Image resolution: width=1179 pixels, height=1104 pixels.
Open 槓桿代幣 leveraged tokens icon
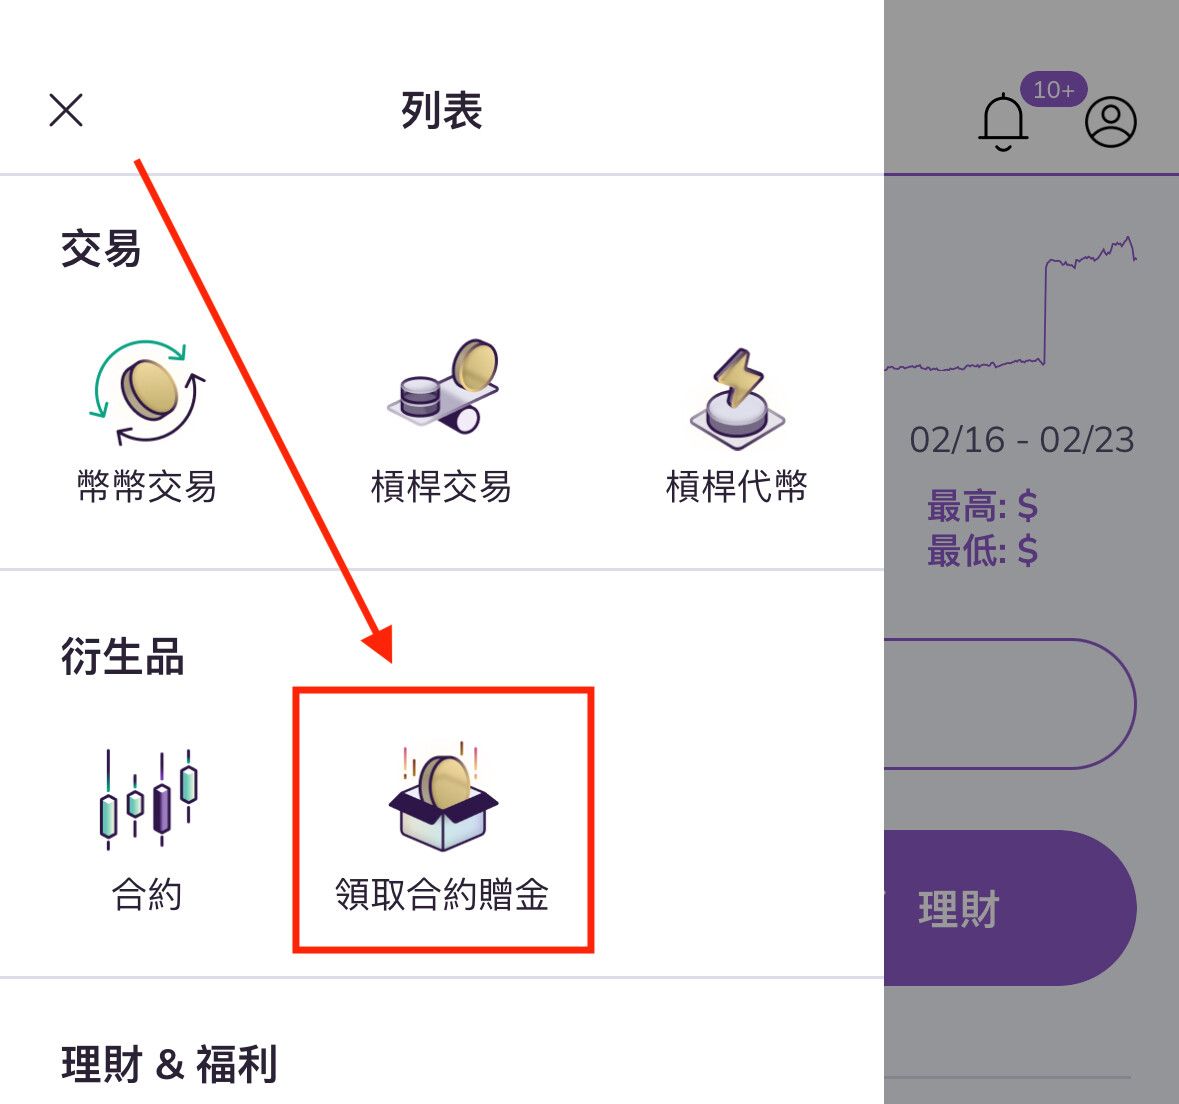tap(737, 399)
